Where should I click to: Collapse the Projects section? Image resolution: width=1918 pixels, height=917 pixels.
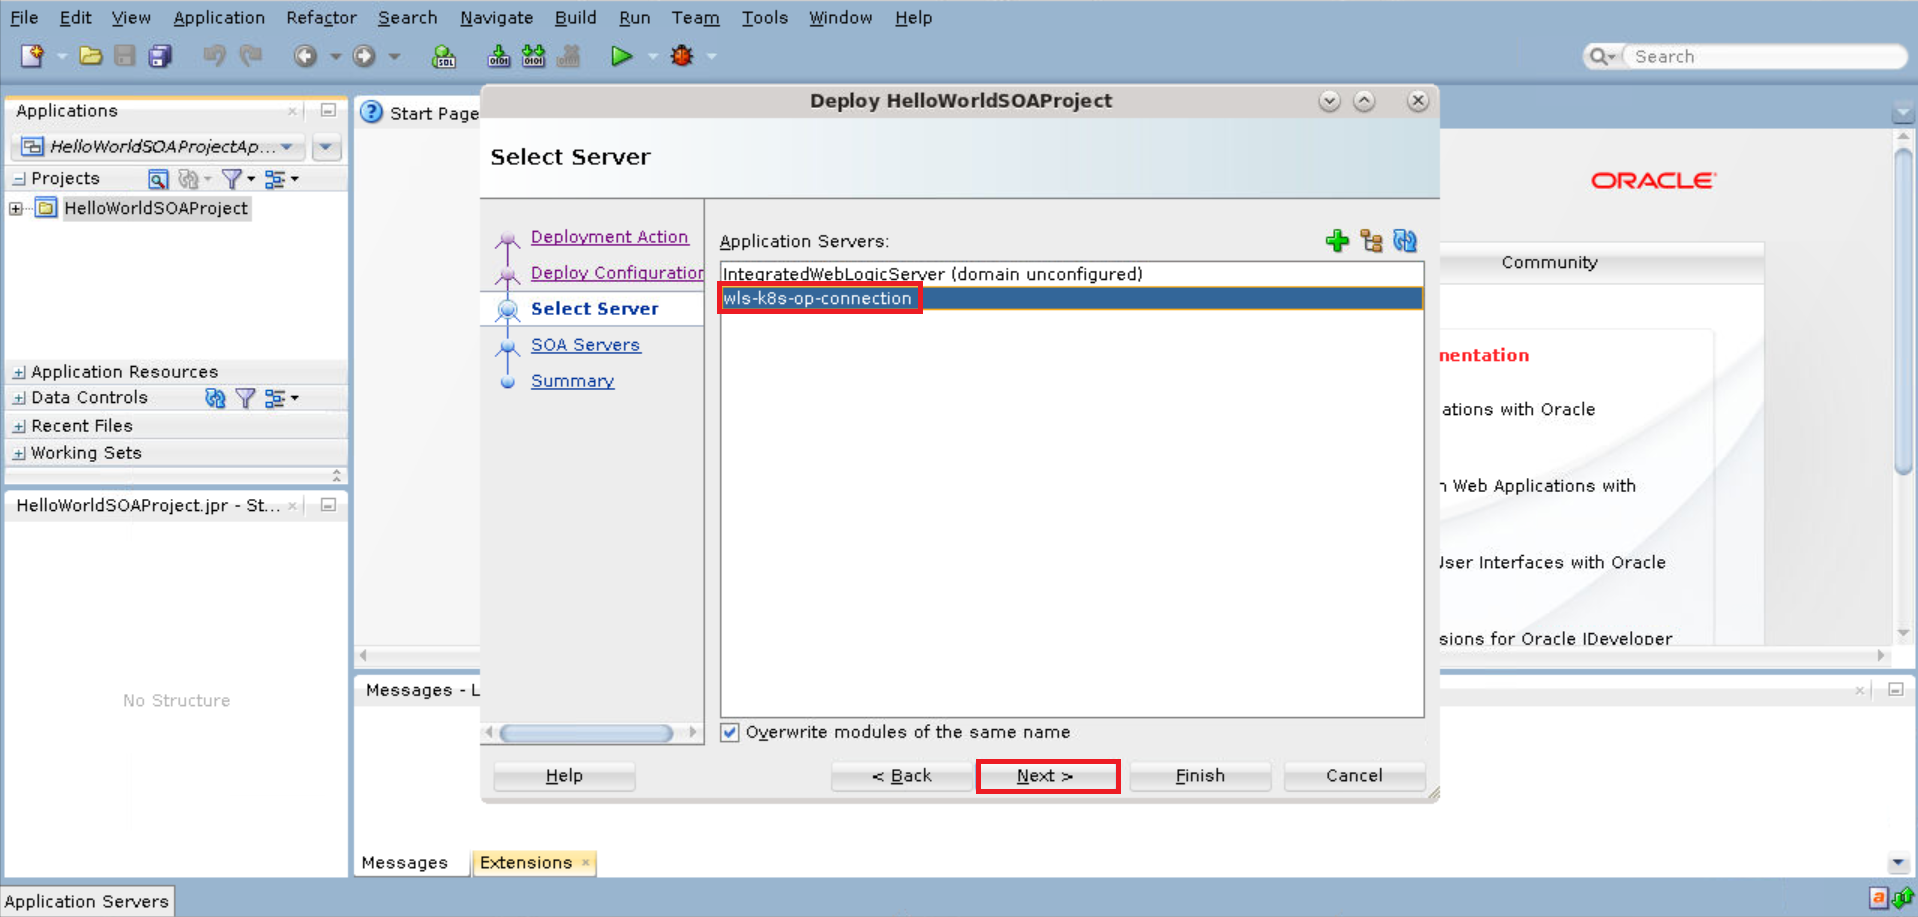pos(19,179)
